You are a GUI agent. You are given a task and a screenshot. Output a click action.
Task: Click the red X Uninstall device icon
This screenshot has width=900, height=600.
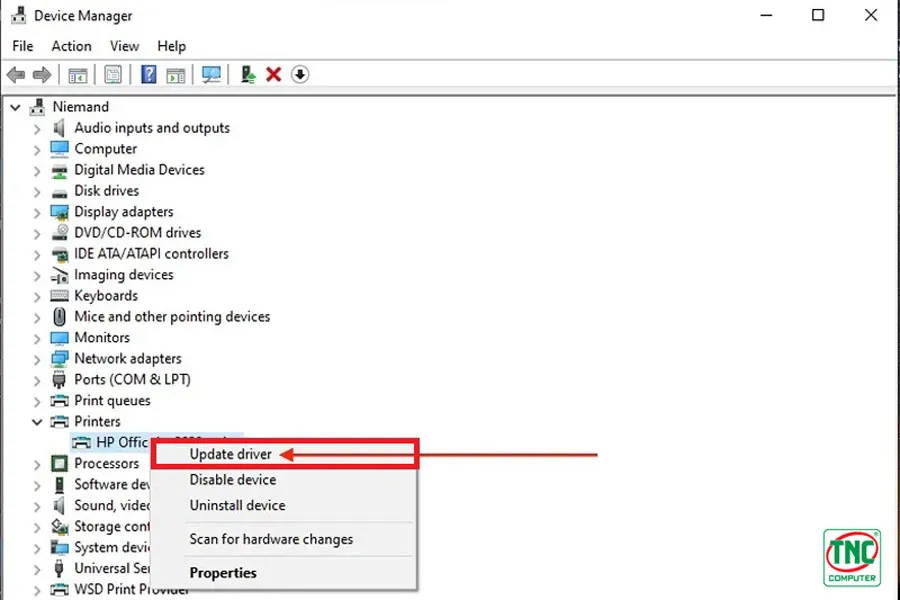click(x=274, y=75)
